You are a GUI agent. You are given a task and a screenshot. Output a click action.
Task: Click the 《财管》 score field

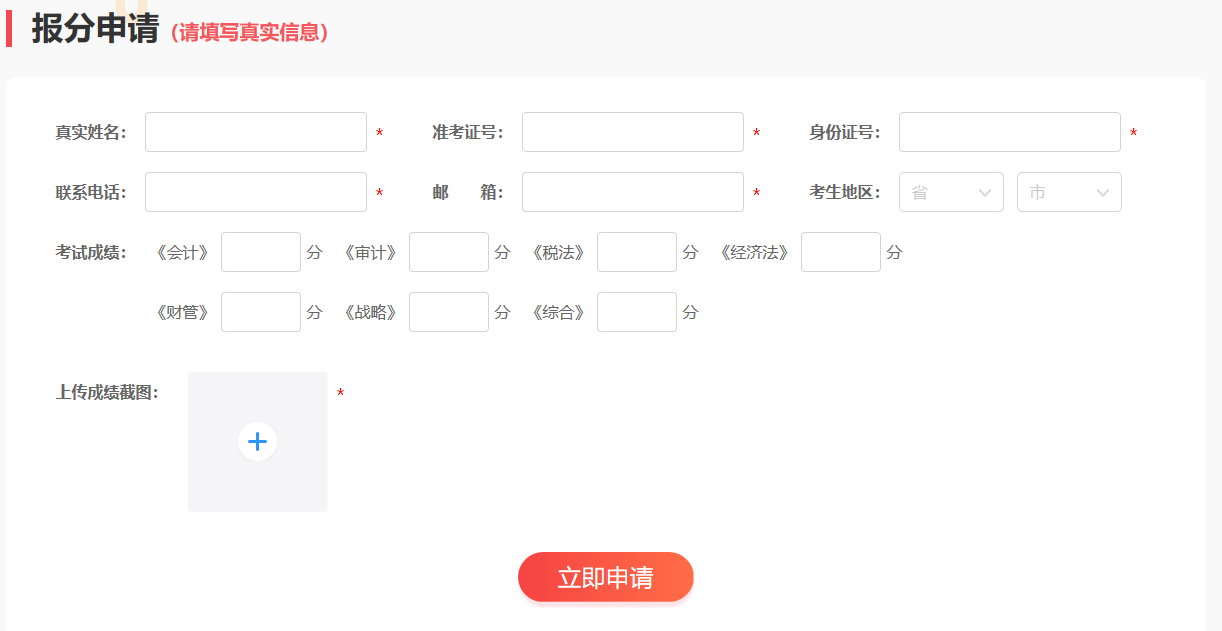click(x=261, y=312)
